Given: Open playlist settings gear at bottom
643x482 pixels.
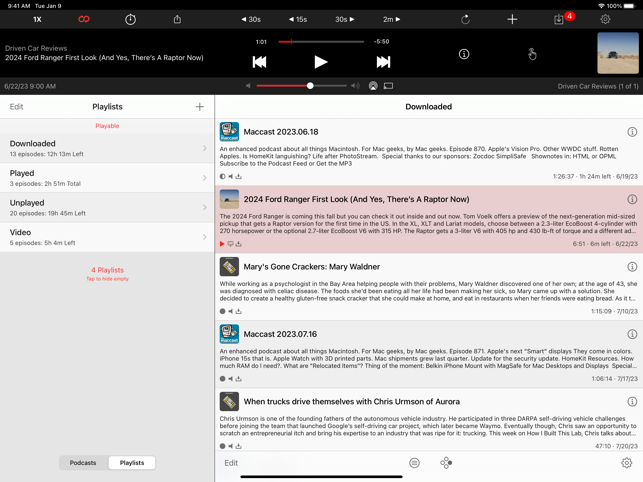Looking at the screenshot, I should click(x=627, y=463).
